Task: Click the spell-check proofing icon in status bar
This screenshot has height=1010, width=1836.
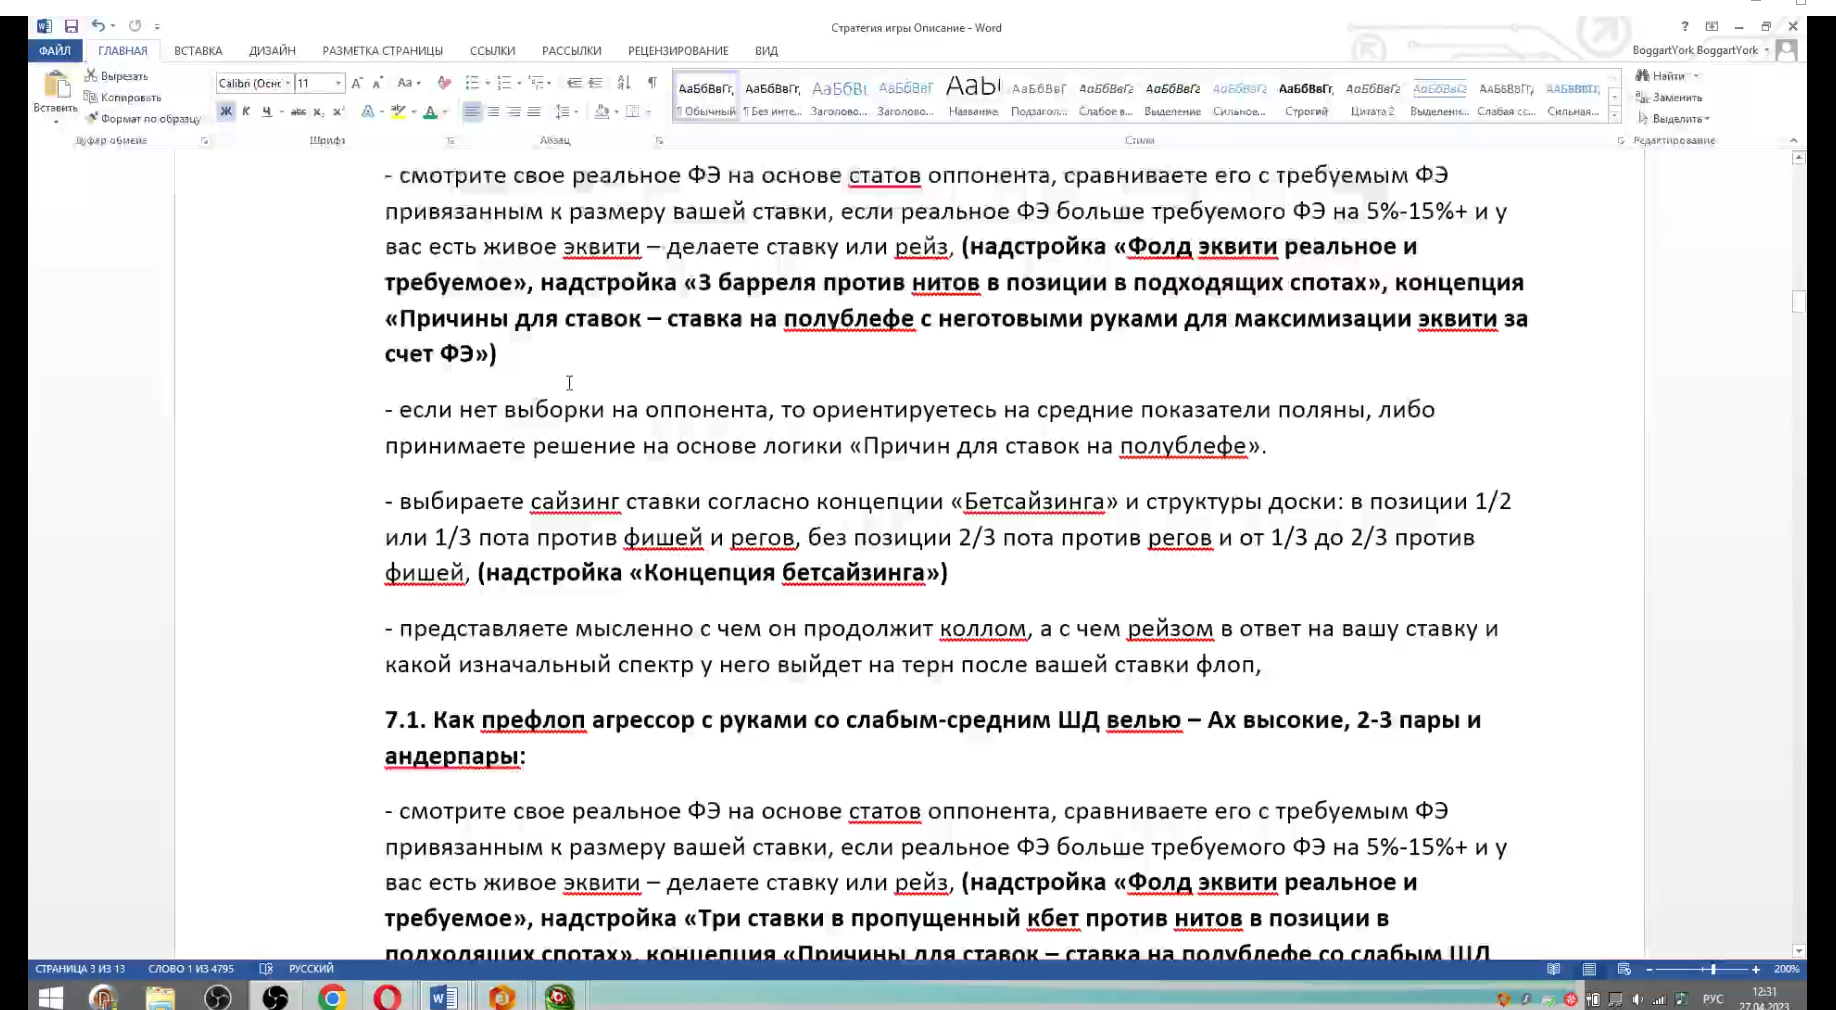Action: (x=266, y=969)
